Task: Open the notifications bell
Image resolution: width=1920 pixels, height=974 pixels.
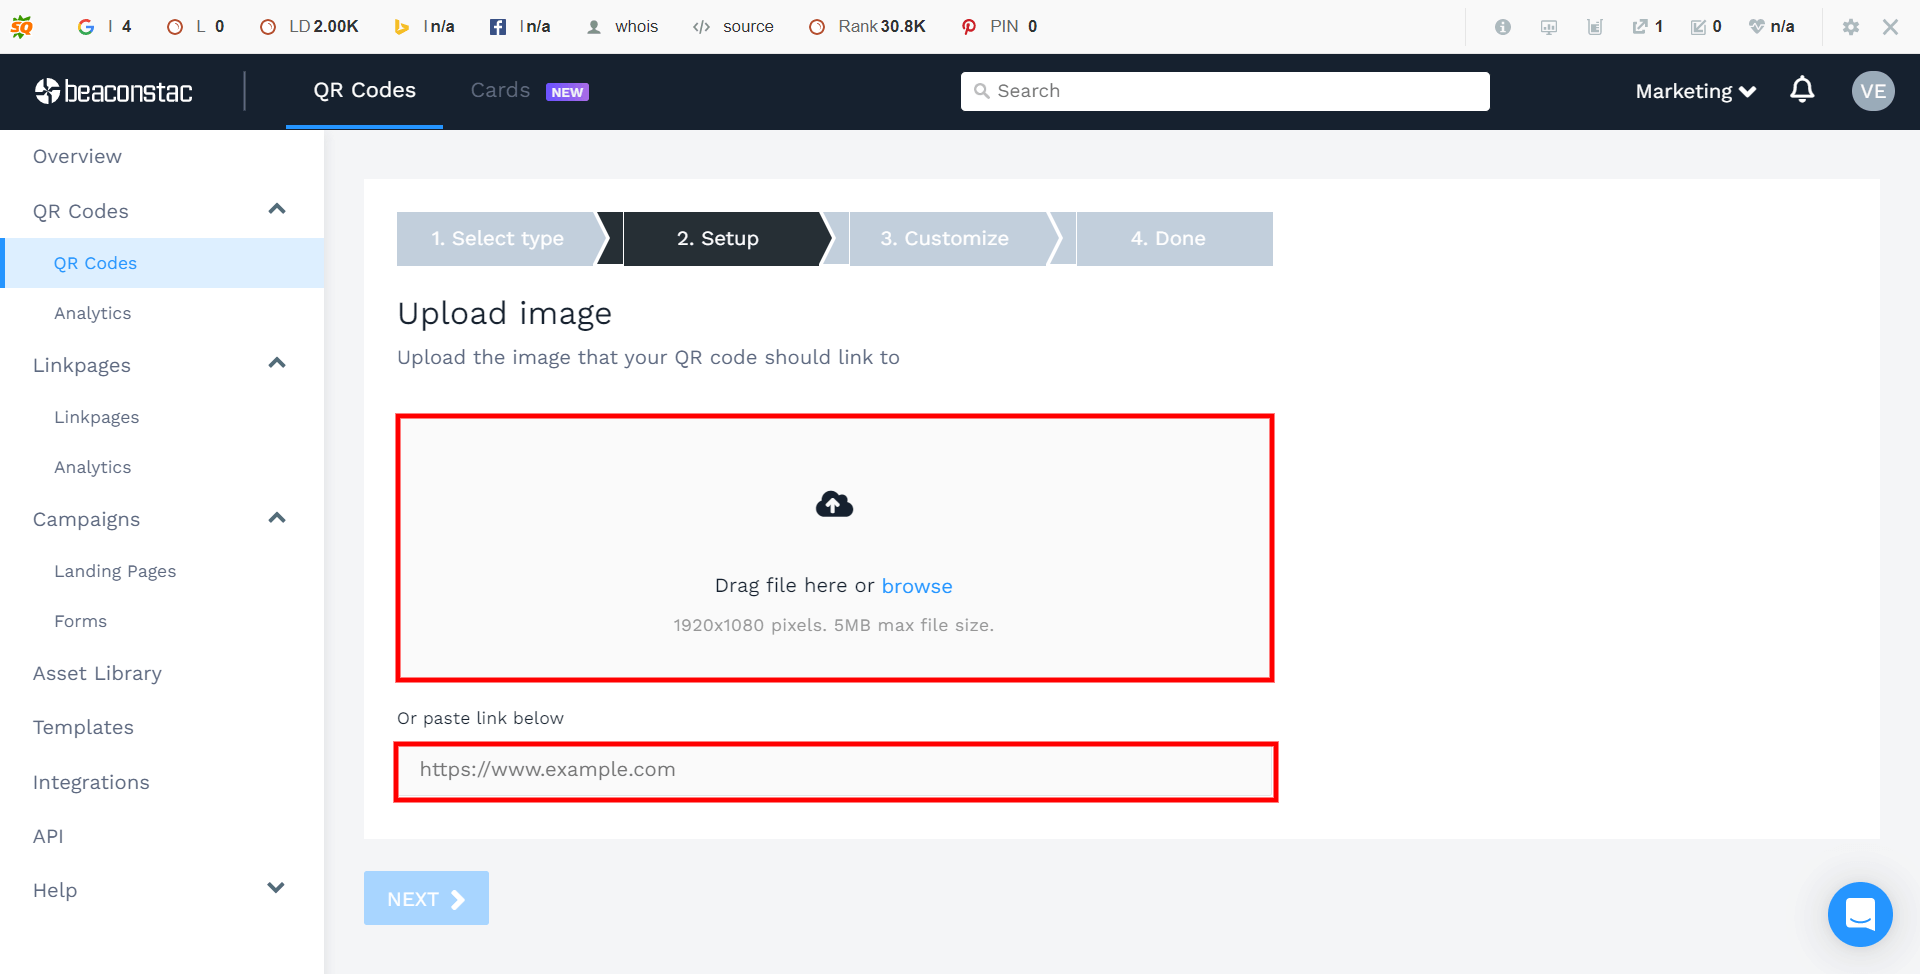Action: click(1801, 90)
